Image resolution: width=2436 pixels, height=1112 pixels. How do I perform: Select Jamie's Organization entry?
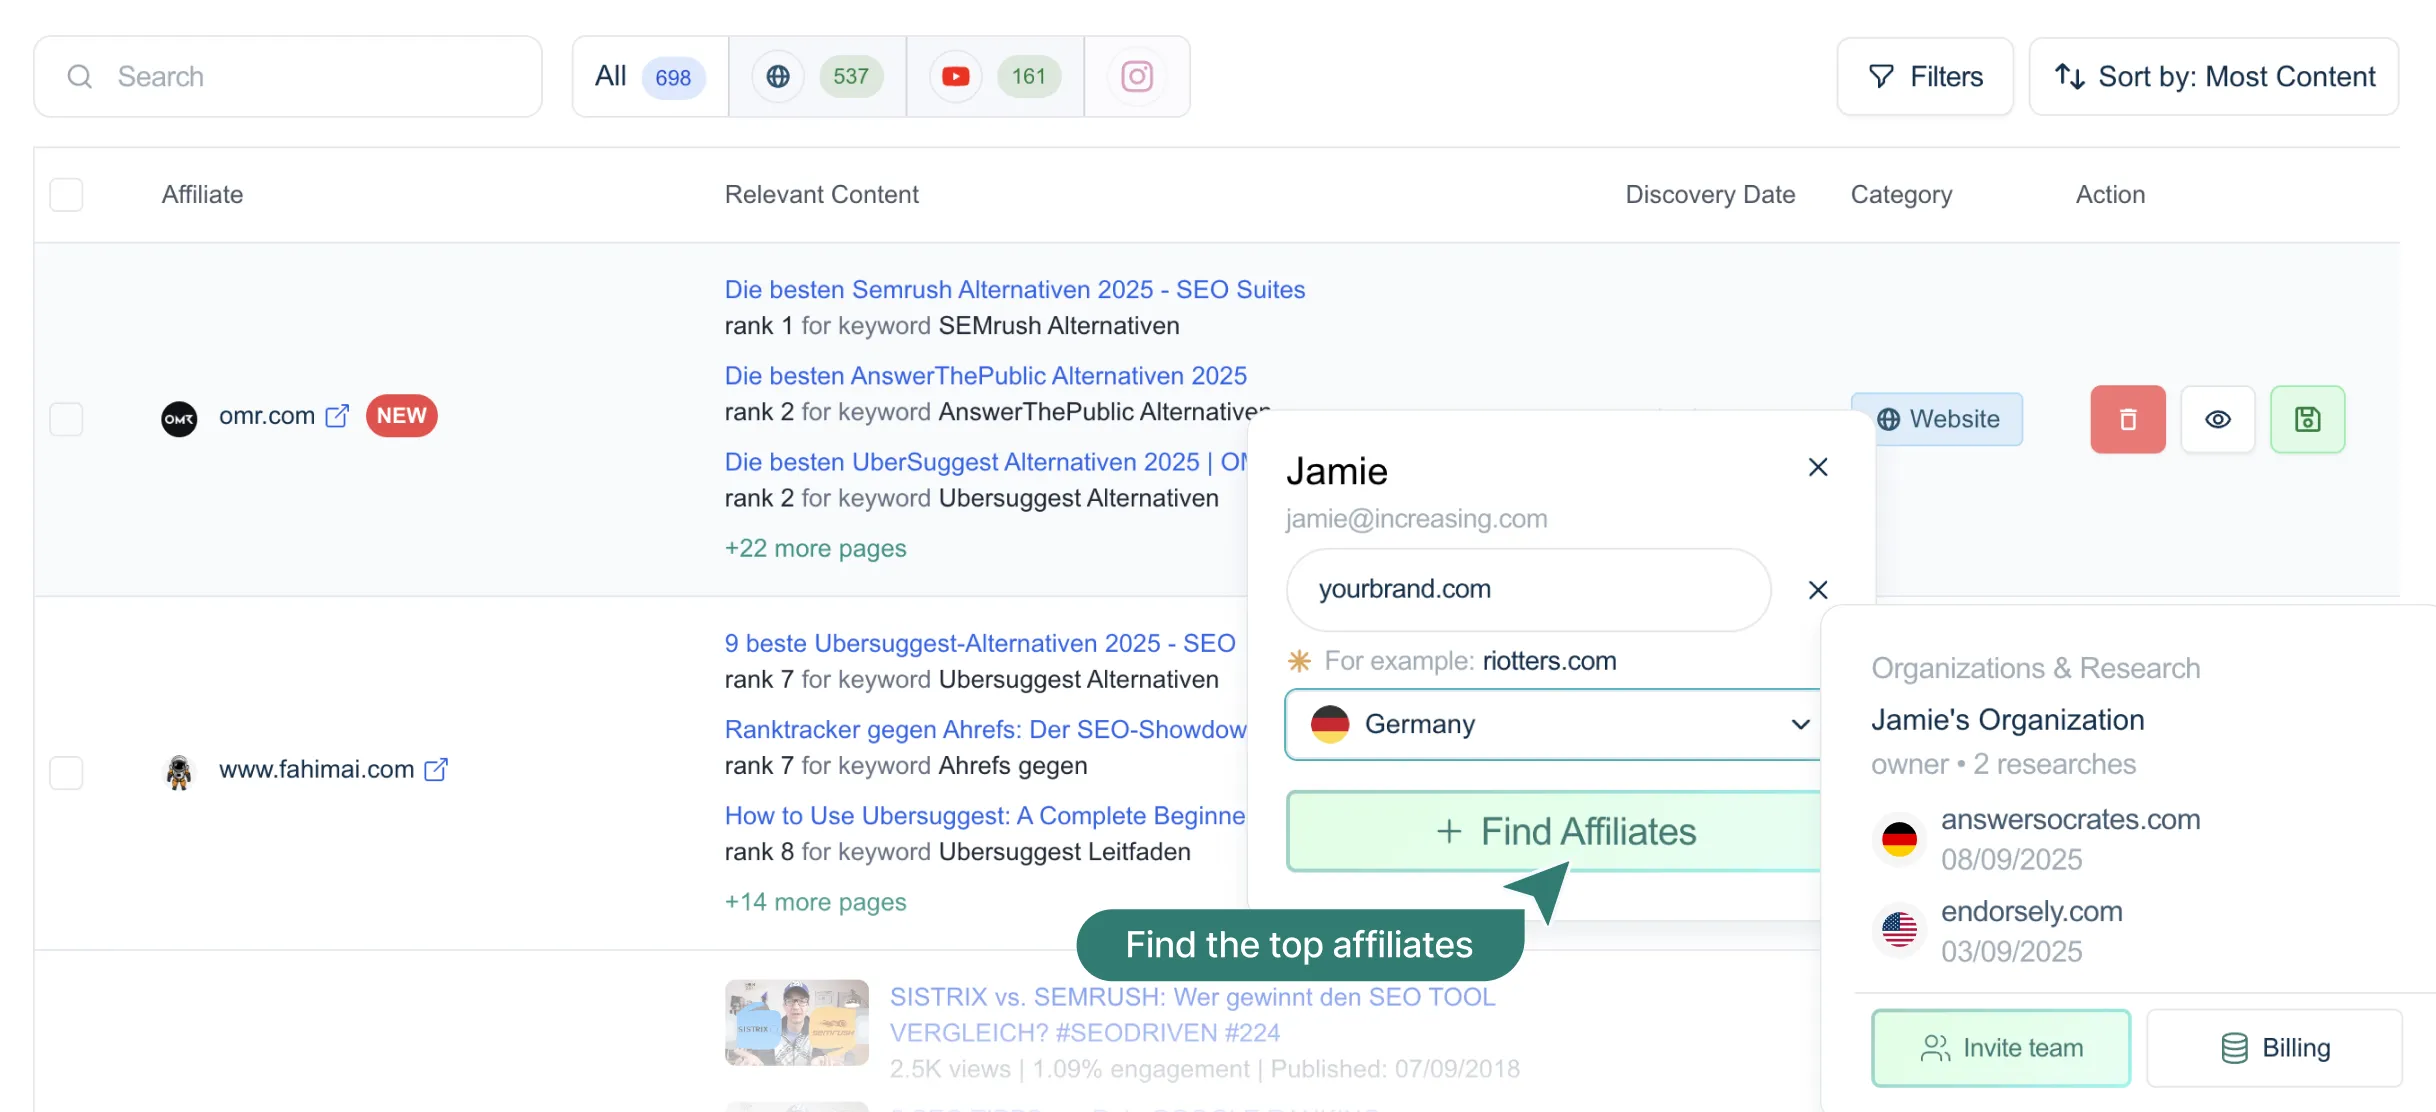tap(2008, 720)
